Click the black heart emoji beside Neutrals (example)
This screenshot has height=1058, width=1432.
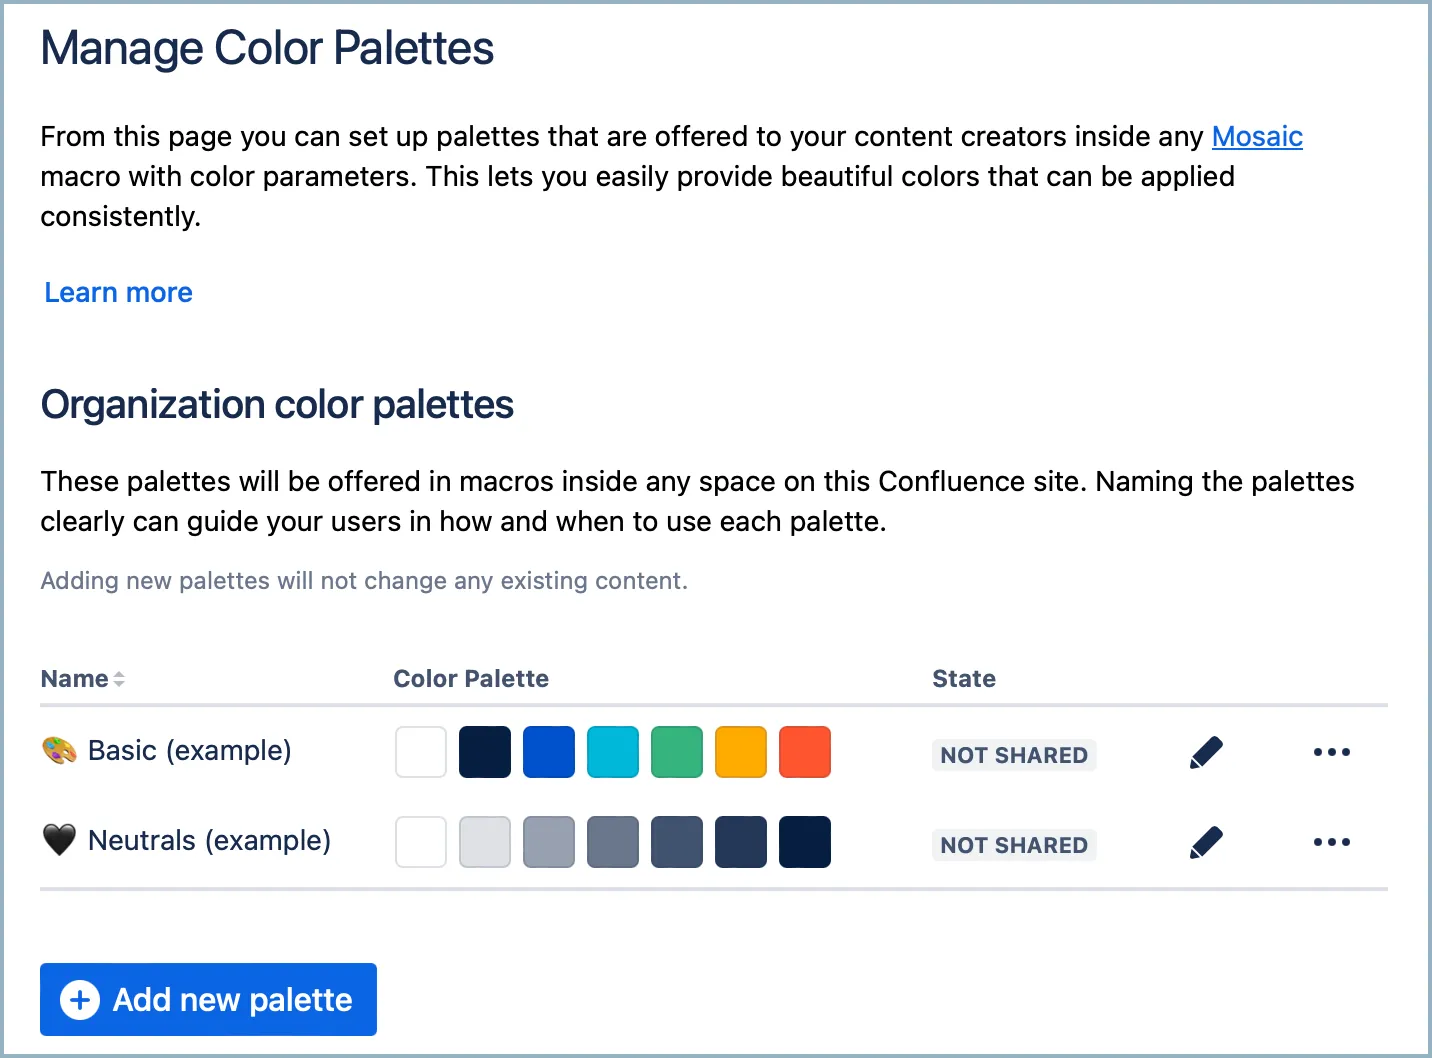[x=59, y=840]
